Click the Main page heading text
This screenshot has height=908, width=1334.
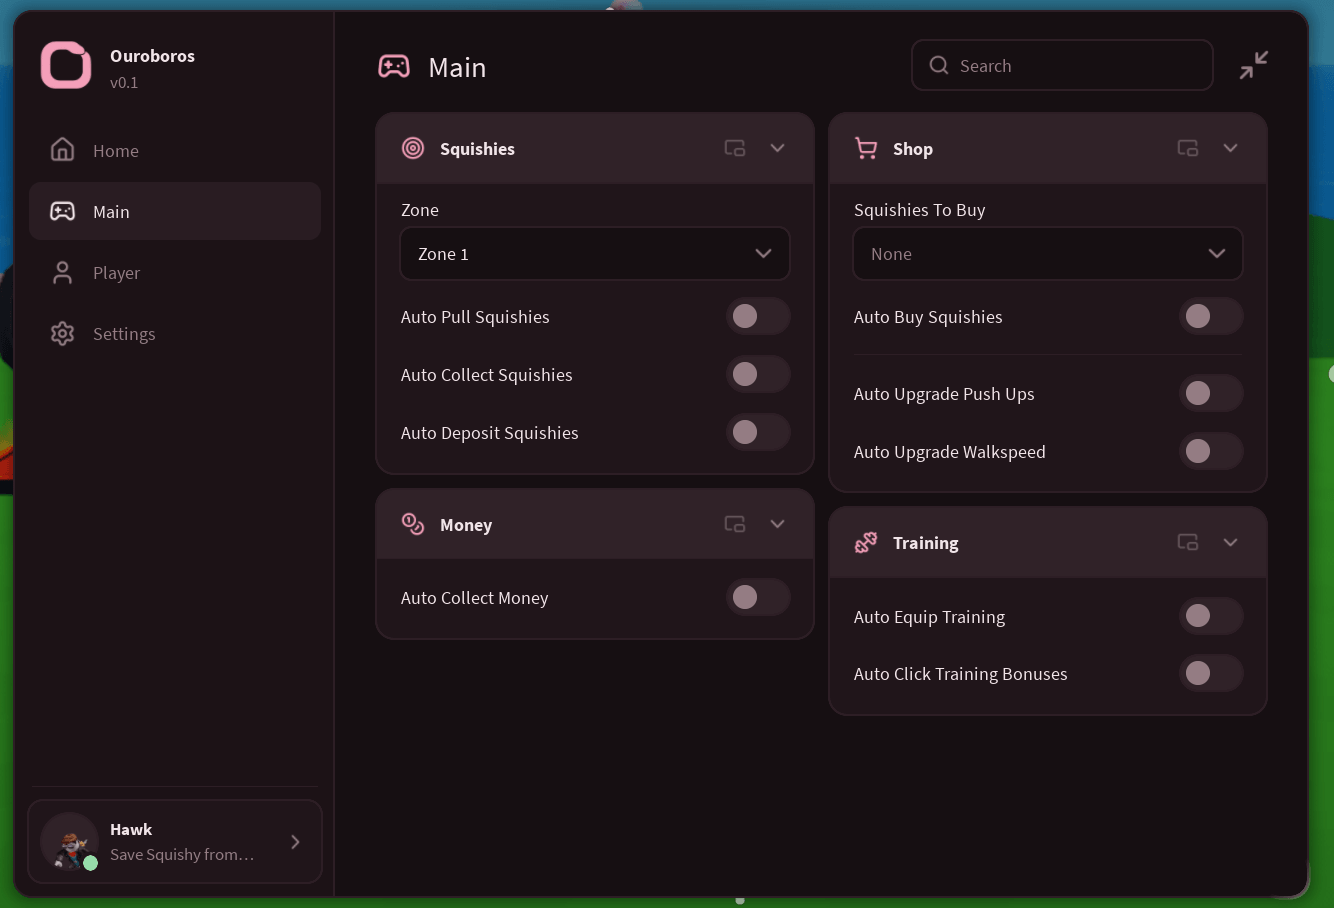457,67
